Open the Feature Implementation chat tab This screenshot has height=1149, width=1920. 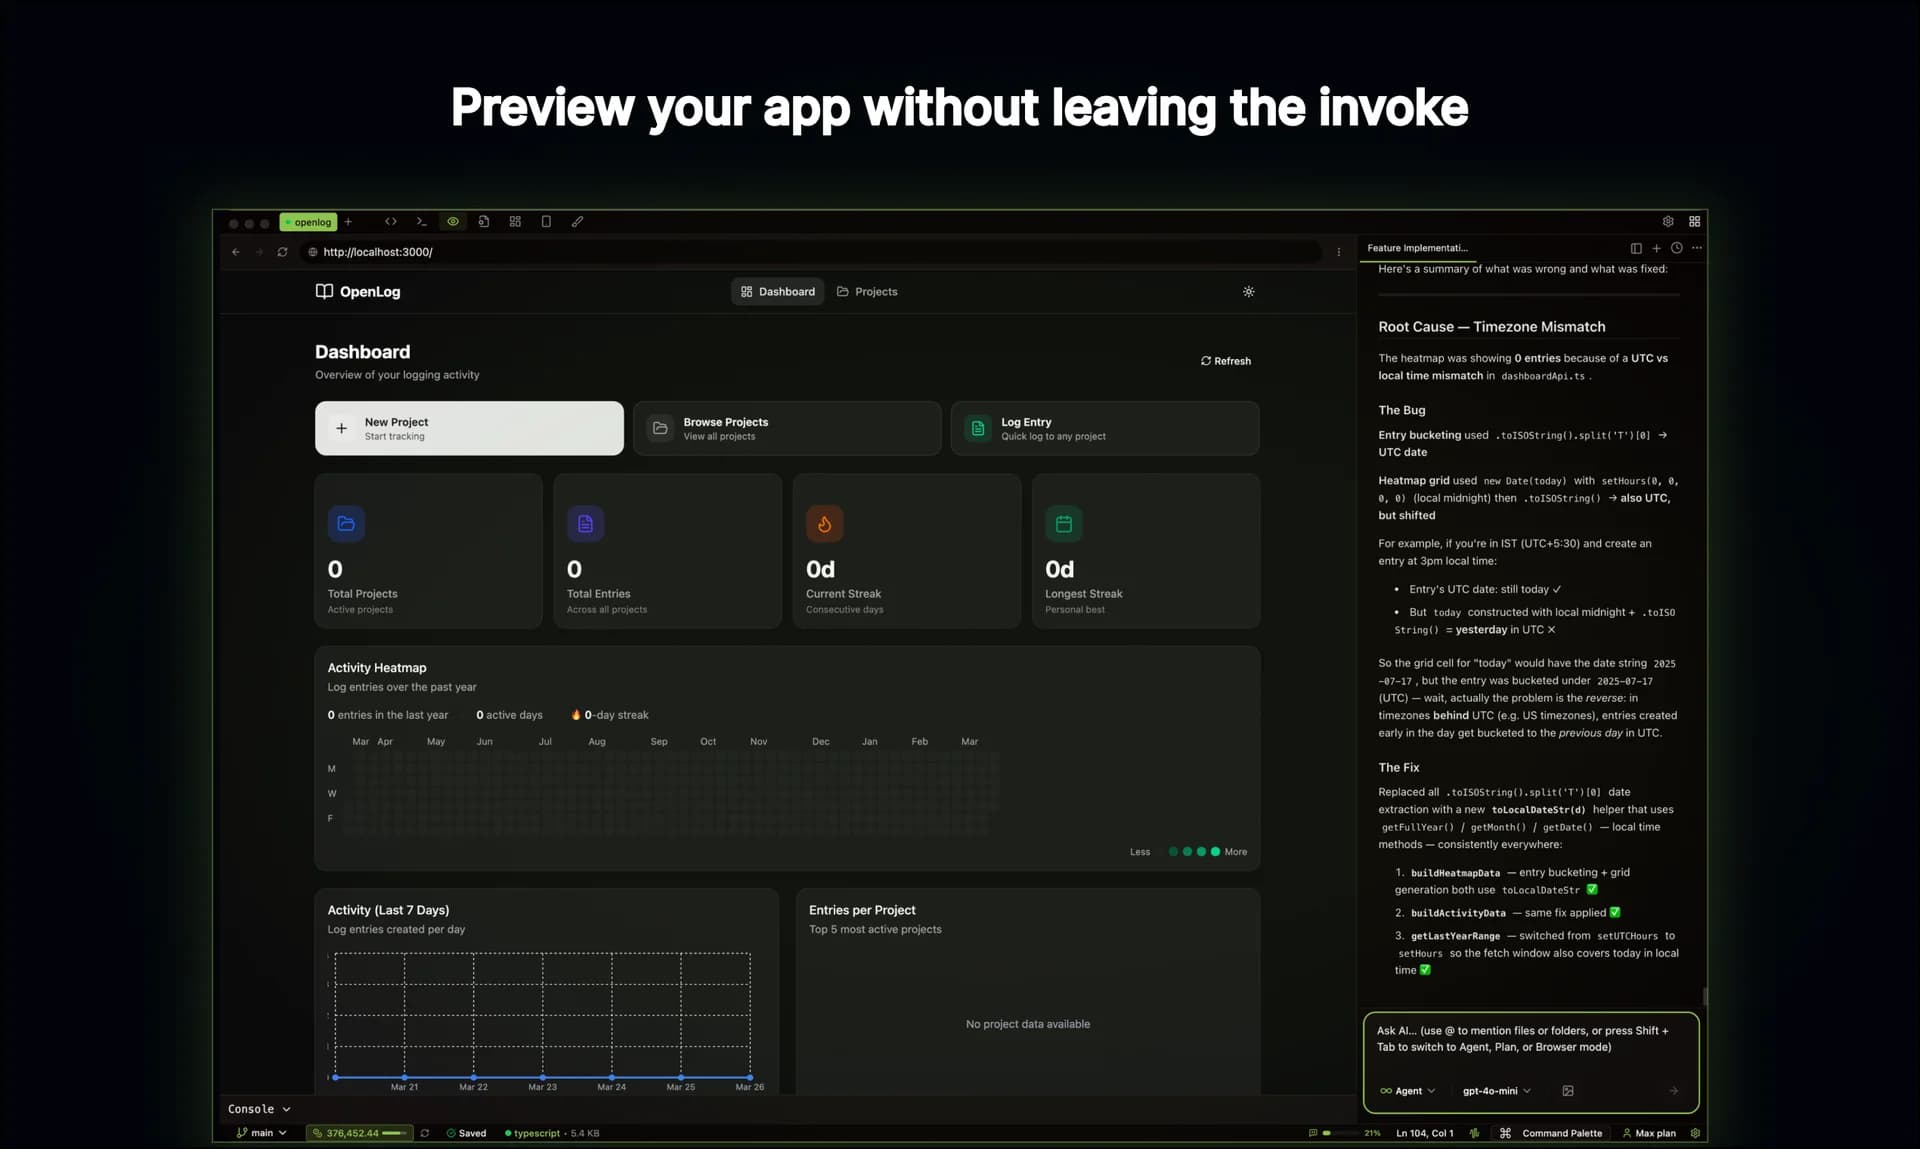click(1417, 248)
